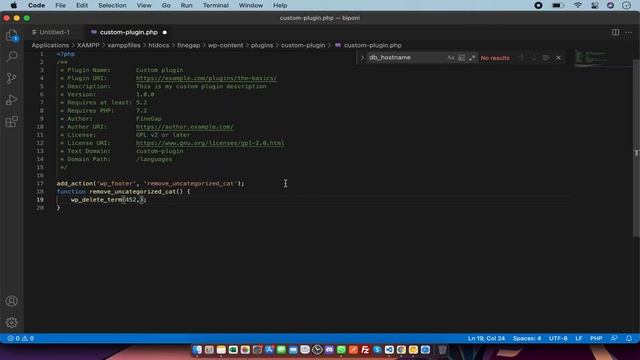Open the xamppfiles breadcrumb
Viewport: 640px width, 360px height.
point(124,45)
